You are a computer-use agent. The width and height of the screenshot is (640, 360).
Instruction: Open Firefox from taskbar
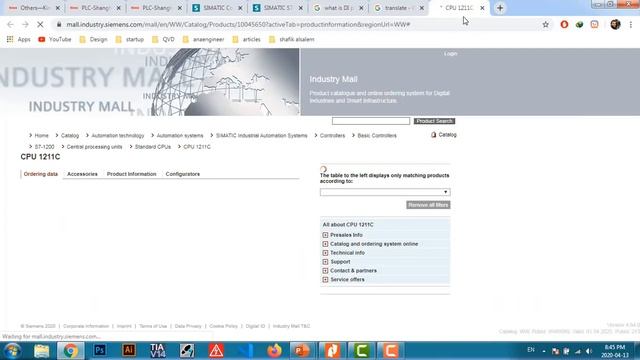pyautogui.click(x=274, y=351)
